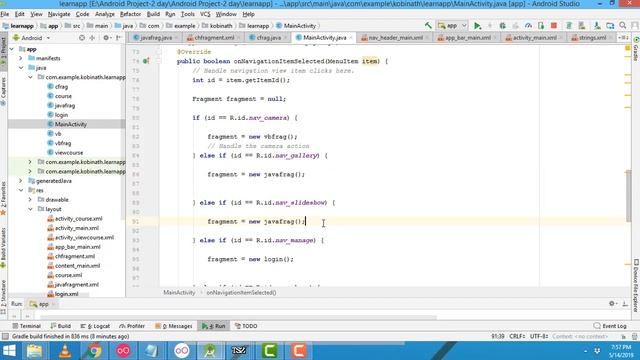Collapse the java folder
The width and height of the screenshot is (640, 360).
coord(21,68)
